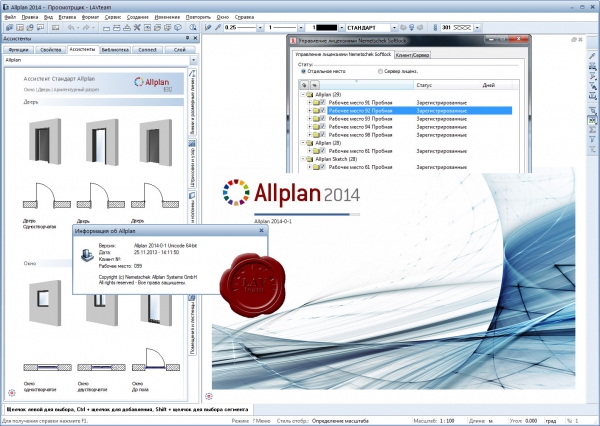600x426 pixels.
Task: Expand the Рабочее место 93 node
Action: point(309,119)
